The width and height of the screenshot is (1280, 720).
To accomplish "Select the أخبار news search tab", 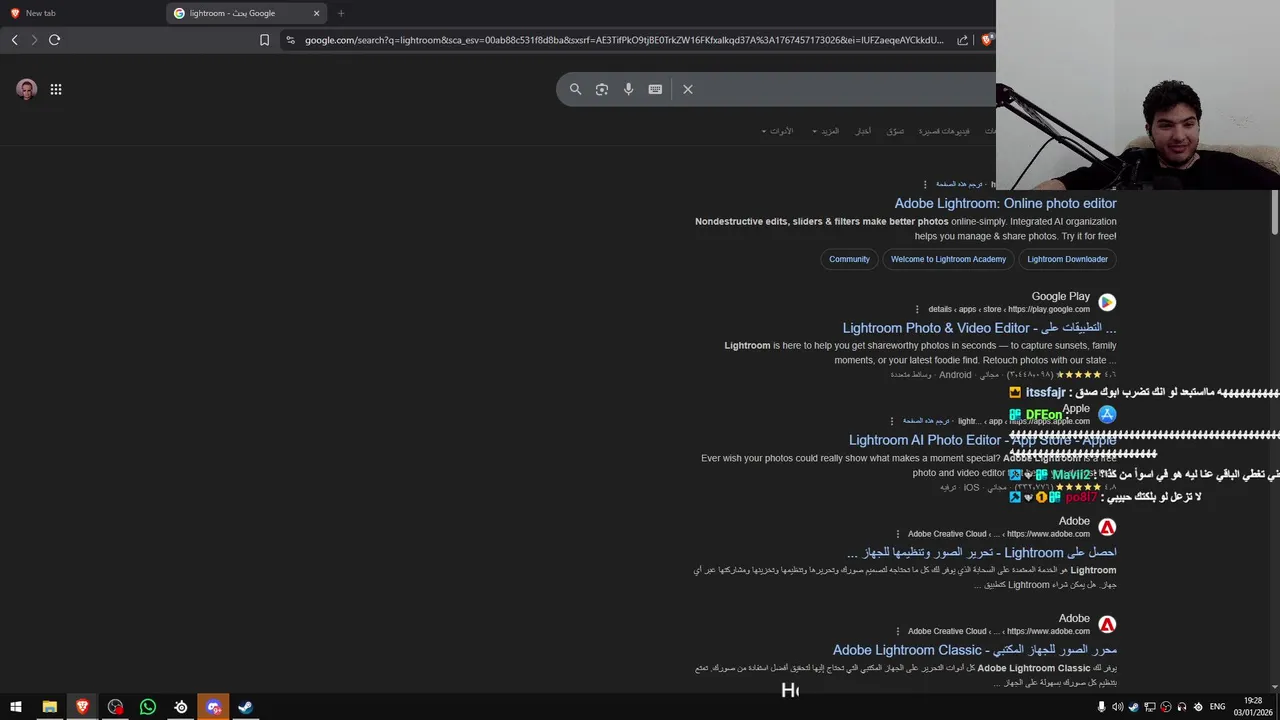I will pyautogui.click(x=863, y=131).
